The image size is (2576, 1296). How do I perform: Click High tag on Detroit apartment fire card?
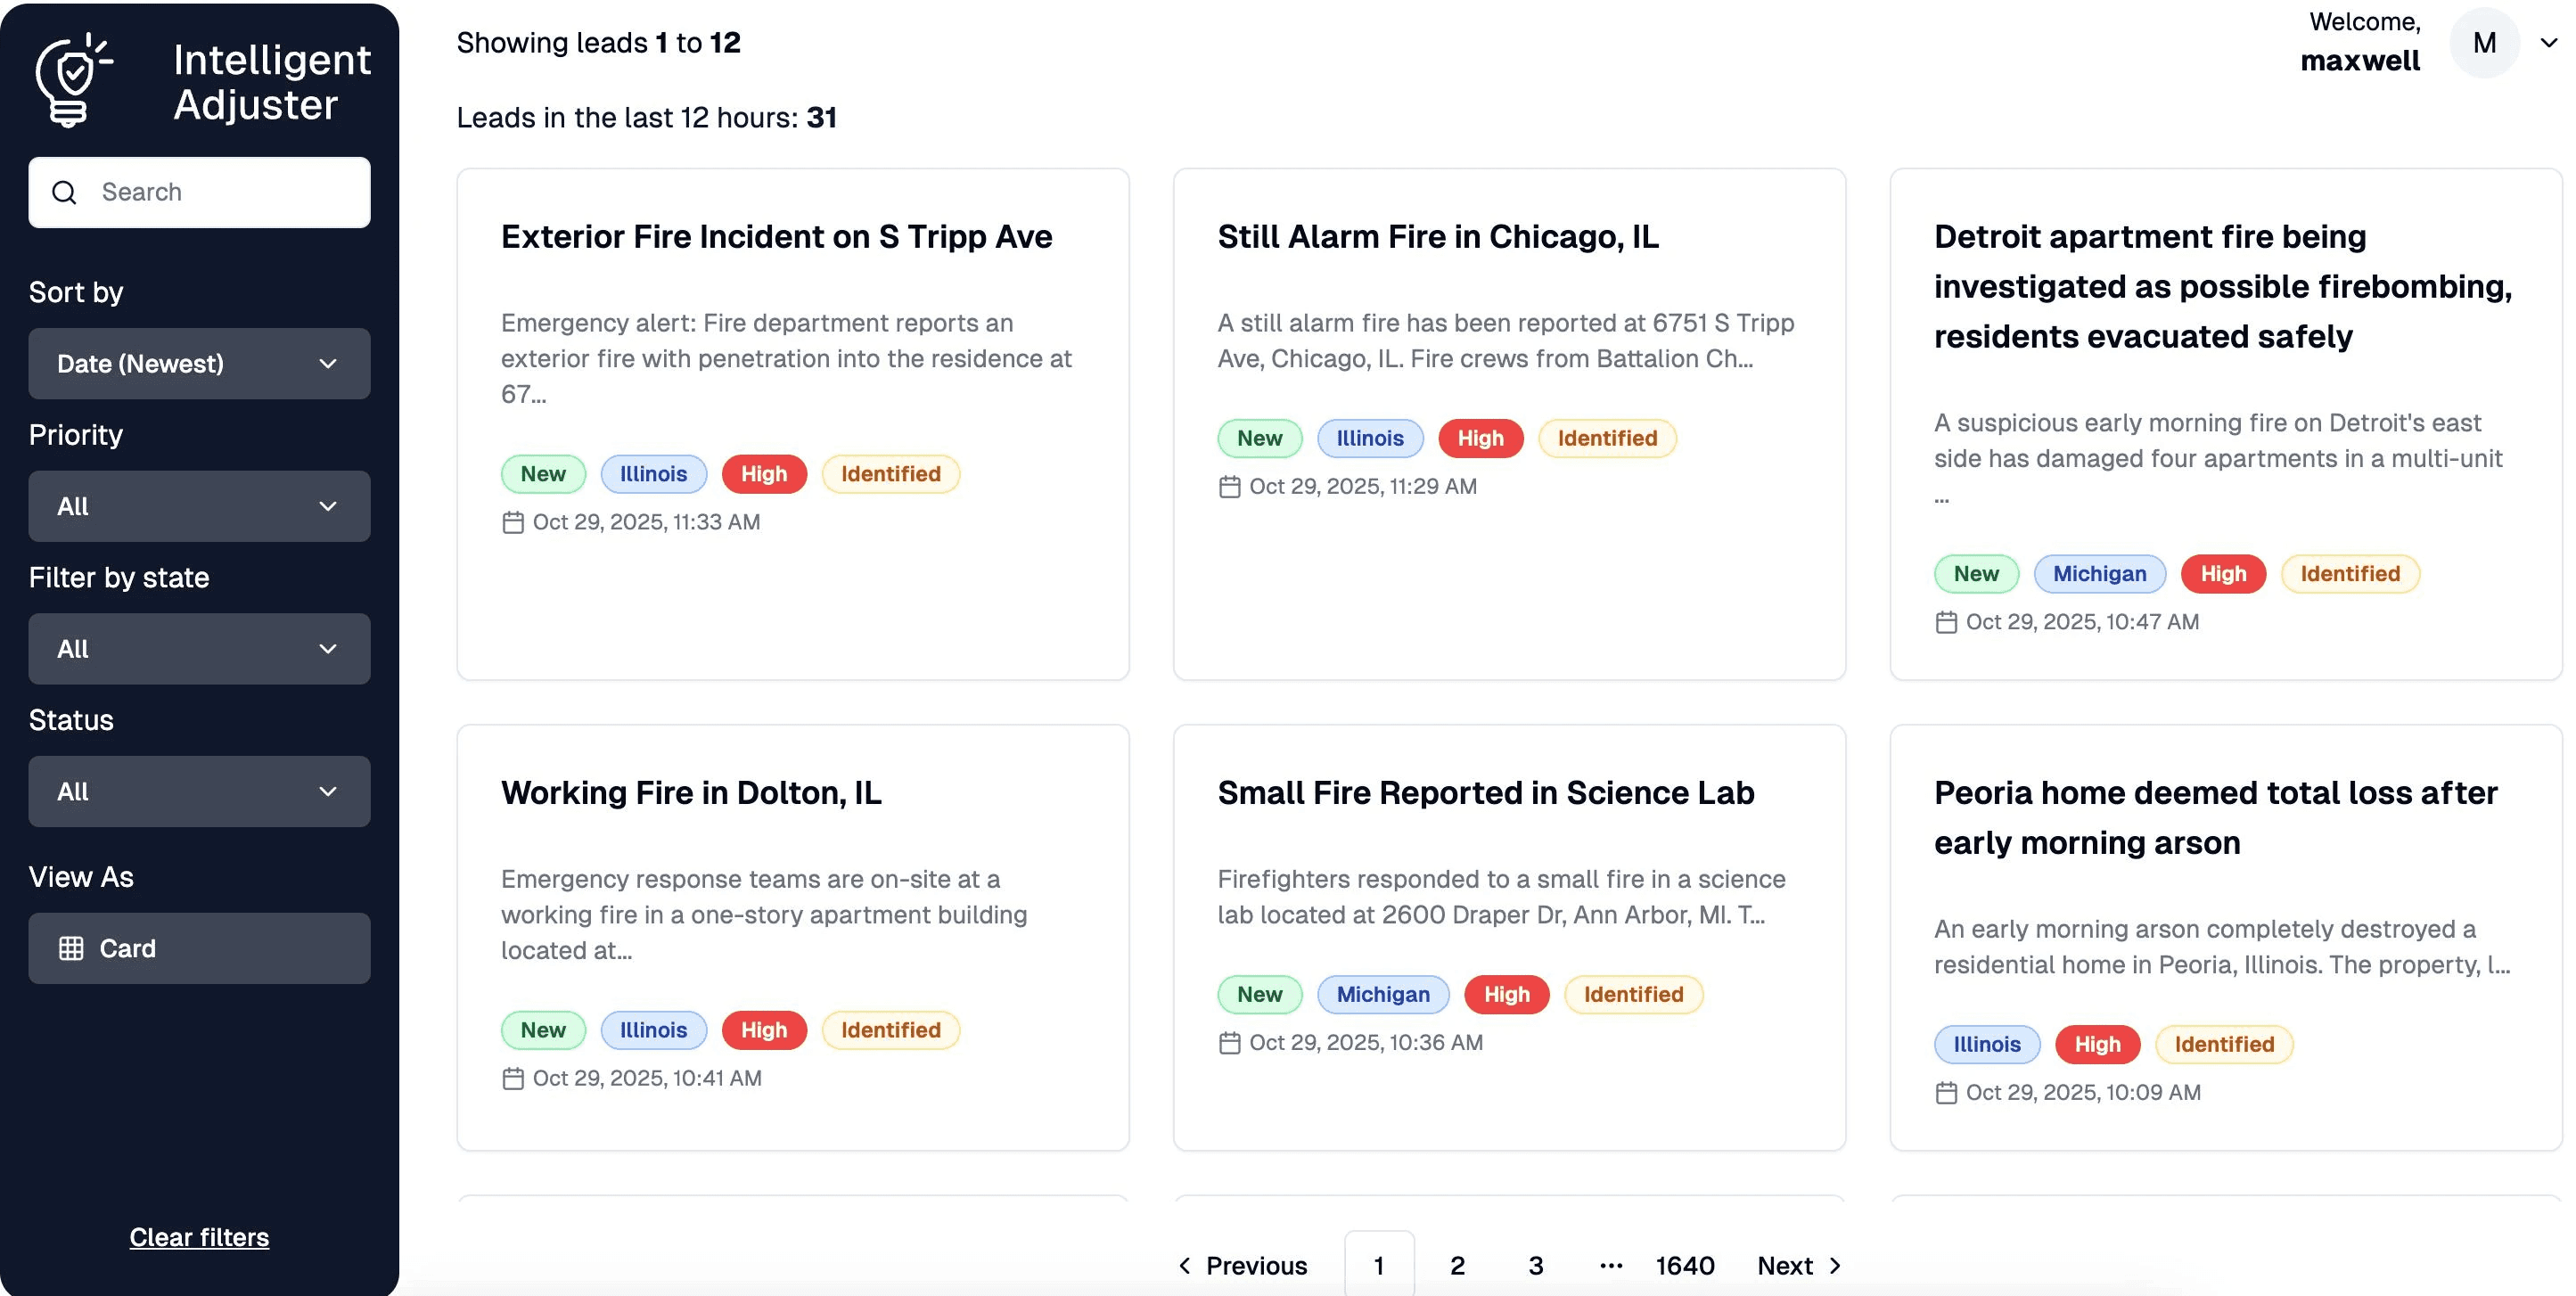pos(2224,574)
